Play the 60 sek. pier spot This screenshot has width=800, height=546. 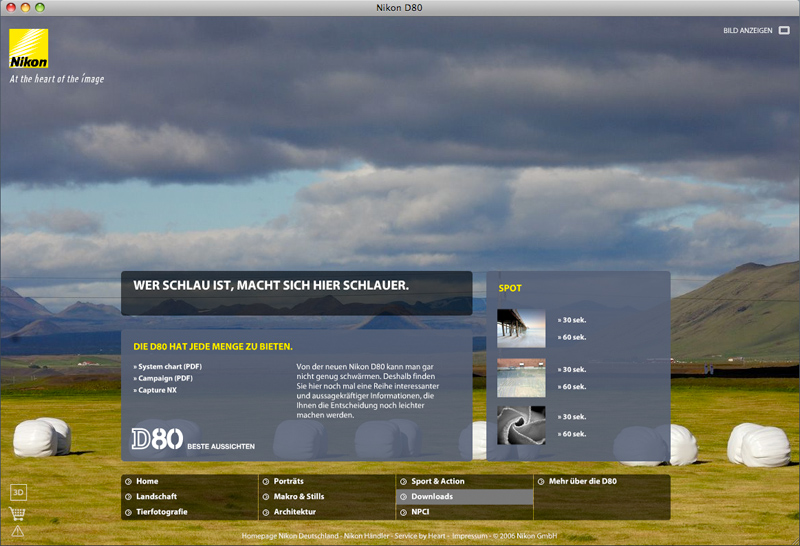(572, 337)
